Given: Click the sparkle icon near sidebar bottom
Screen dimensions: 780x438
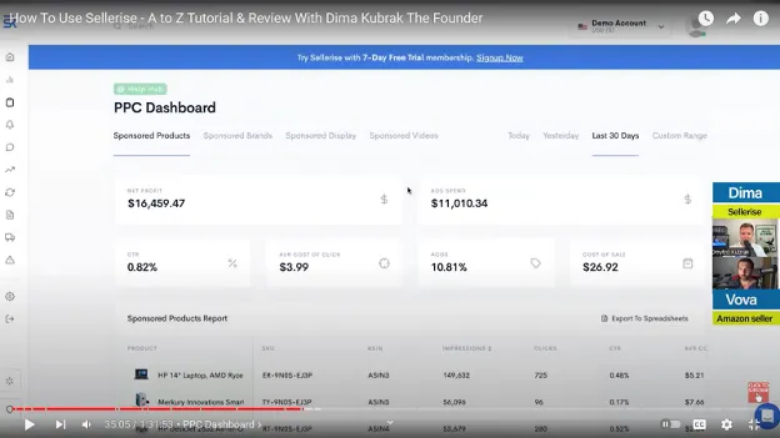Looking at the screenshot, I should (10, 381).
